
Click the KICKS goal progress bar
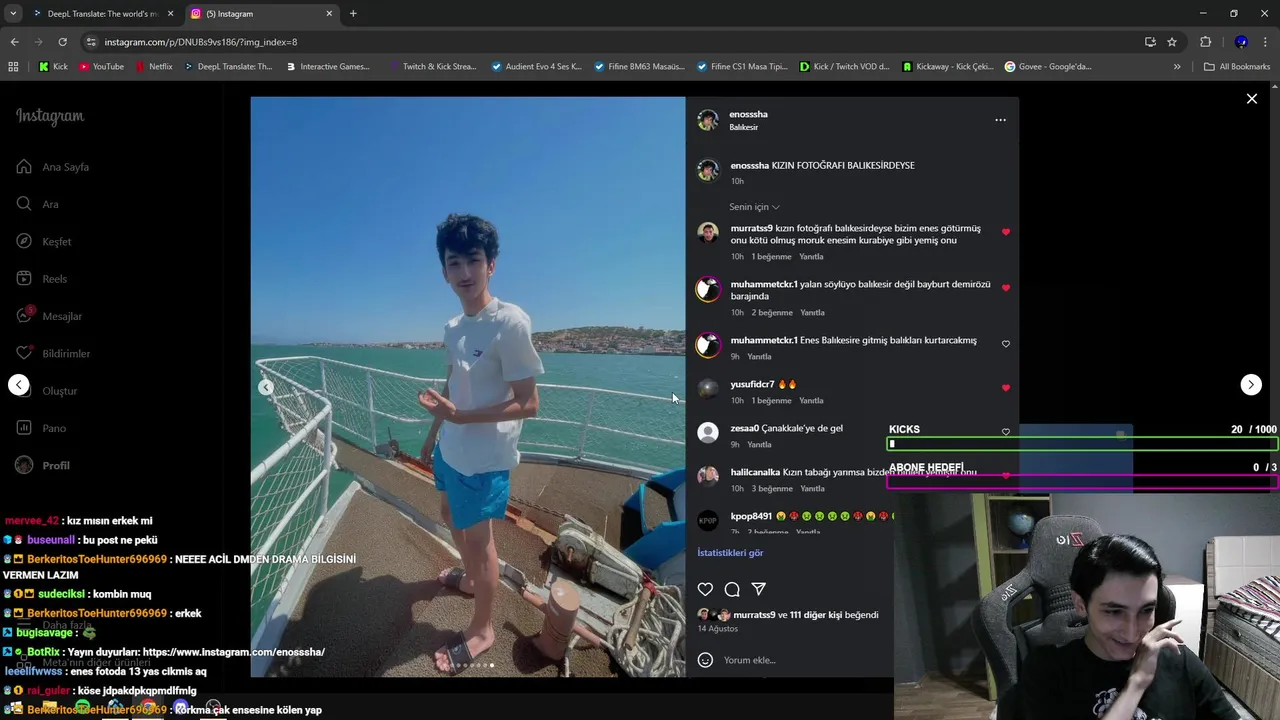click(1082, 444)
